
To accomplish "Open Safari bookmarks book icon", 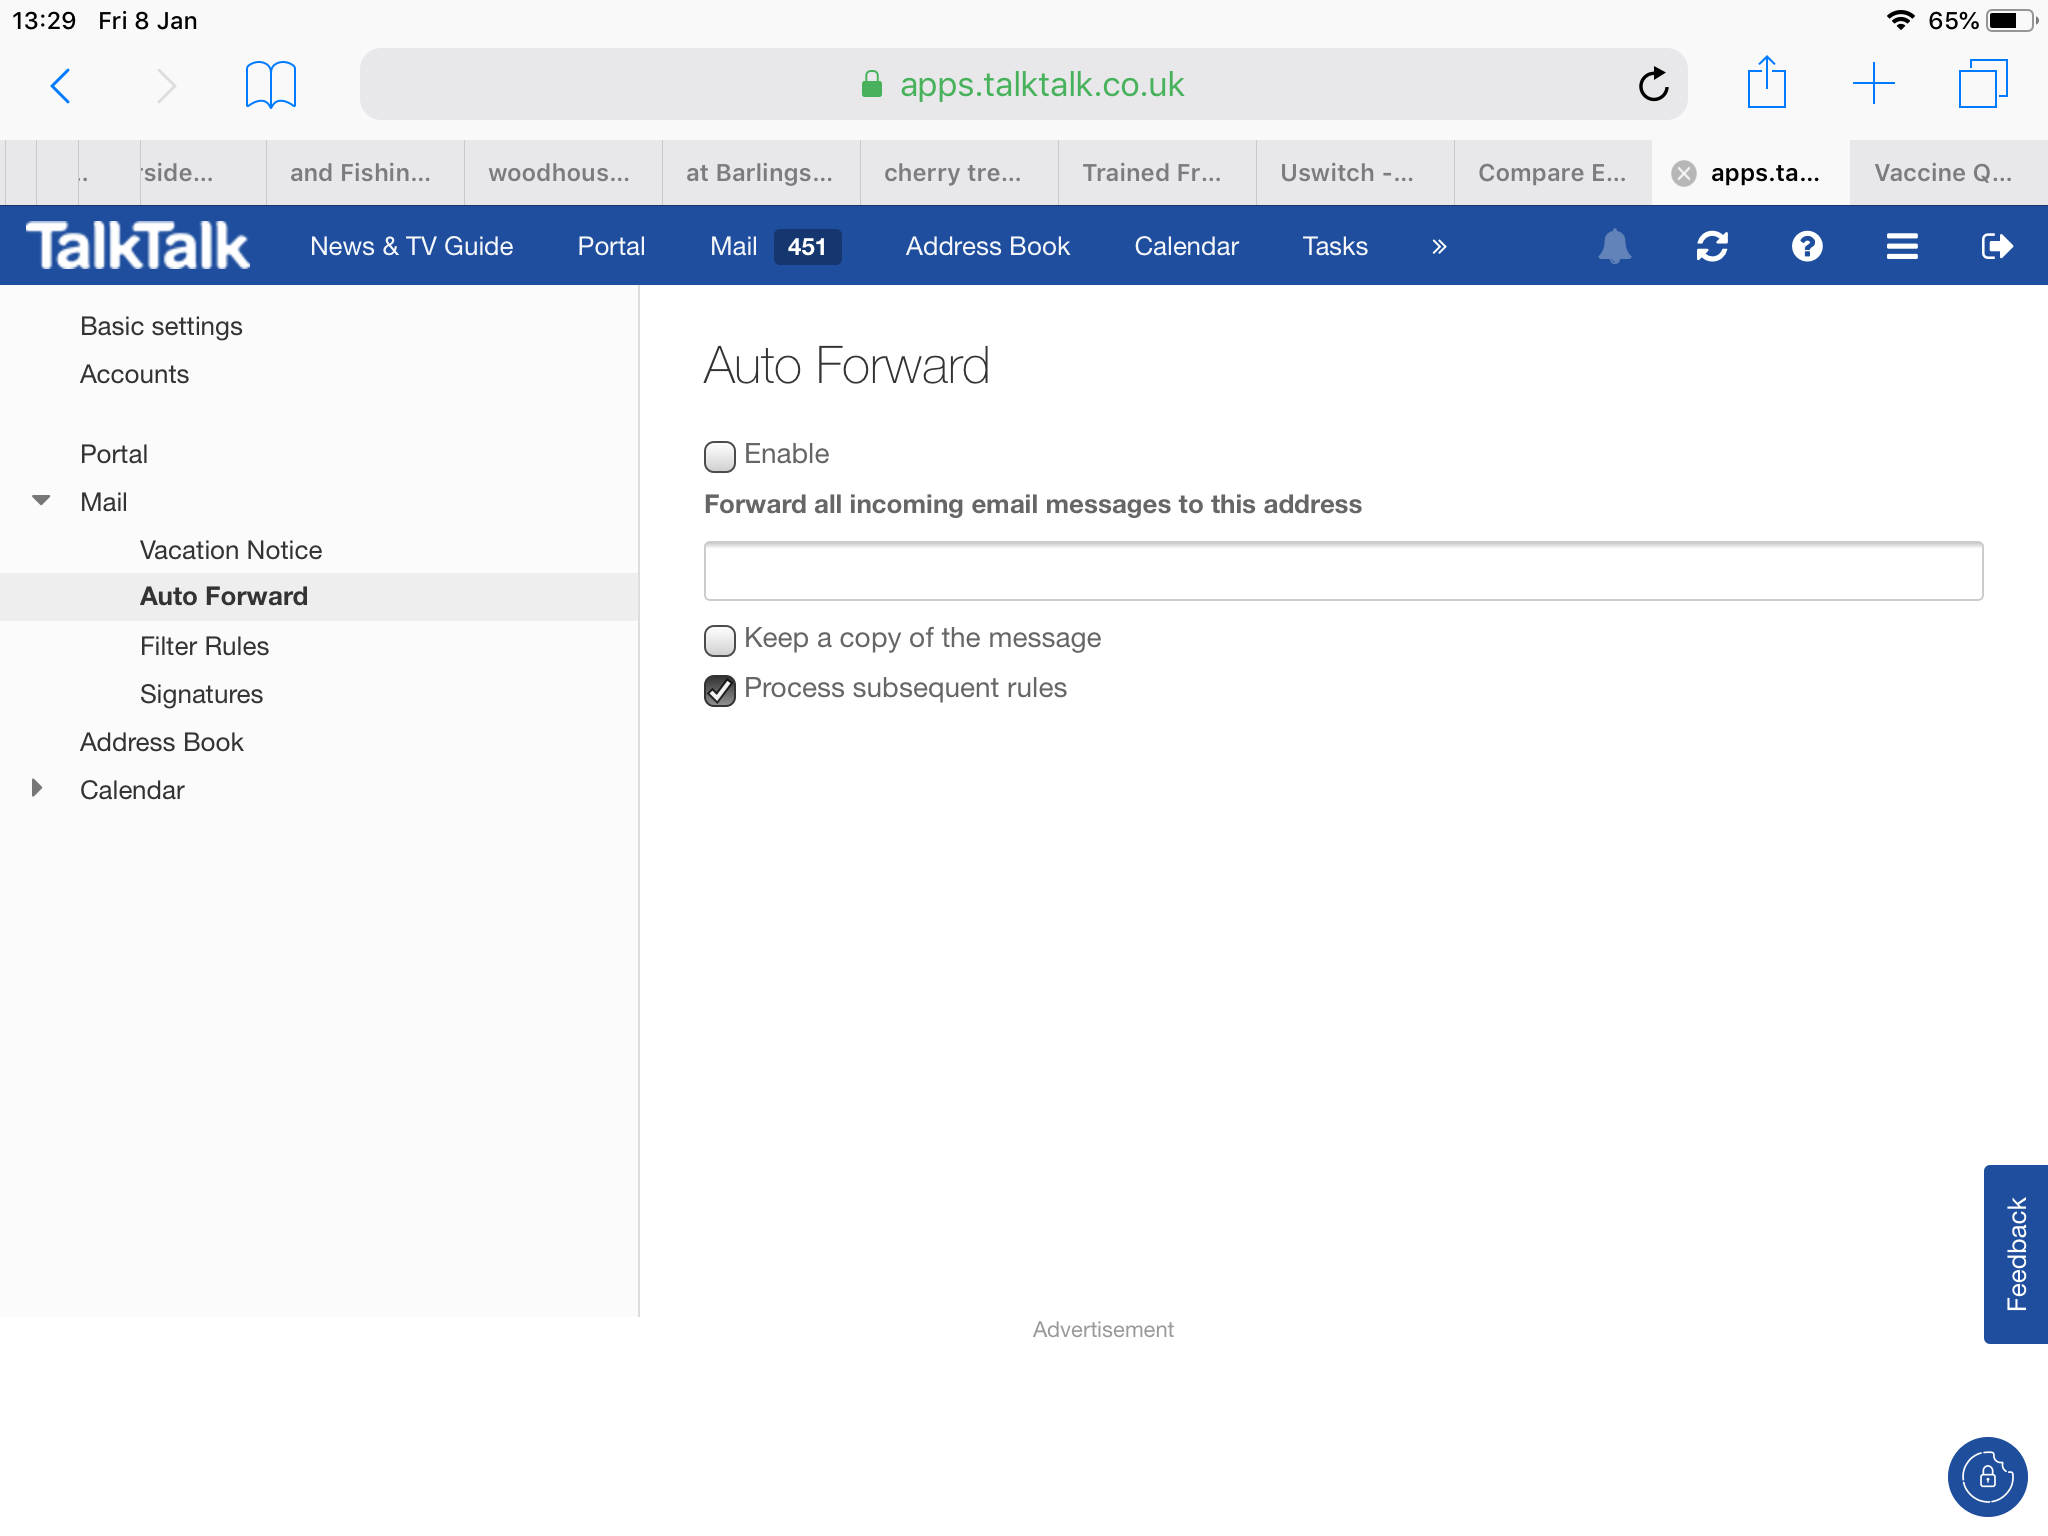I will click(270, 84).
